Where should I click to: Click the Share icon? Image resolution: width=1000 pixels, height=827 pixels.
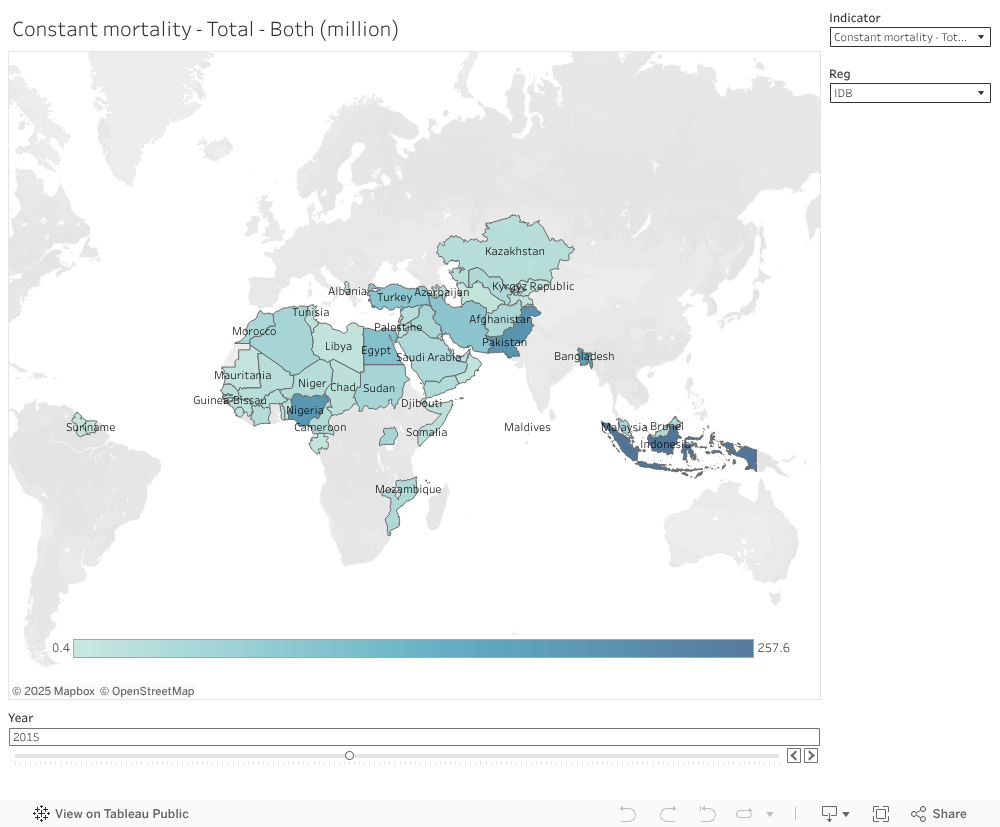(938, 814)
